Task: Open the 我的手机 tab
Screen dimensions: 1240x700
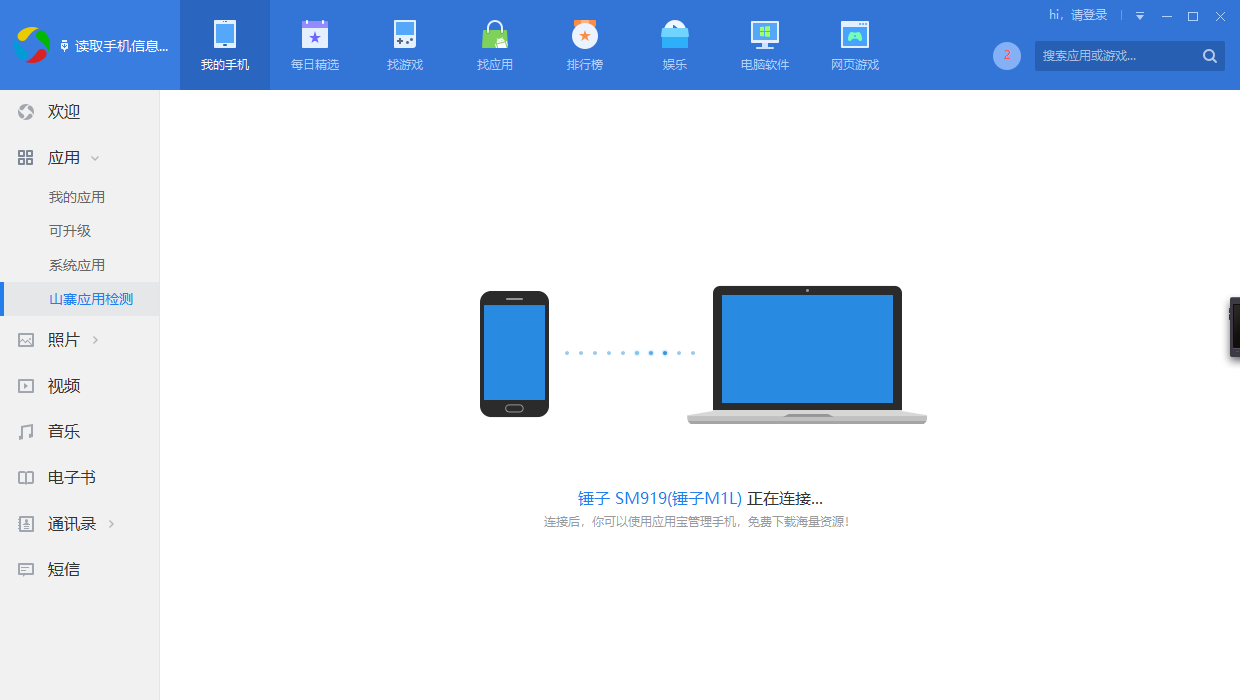Action: click(225, 45)
